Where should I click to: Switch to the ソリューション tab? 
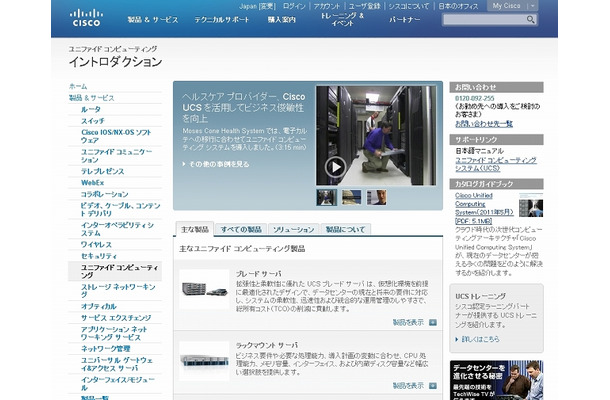point(293,230)
